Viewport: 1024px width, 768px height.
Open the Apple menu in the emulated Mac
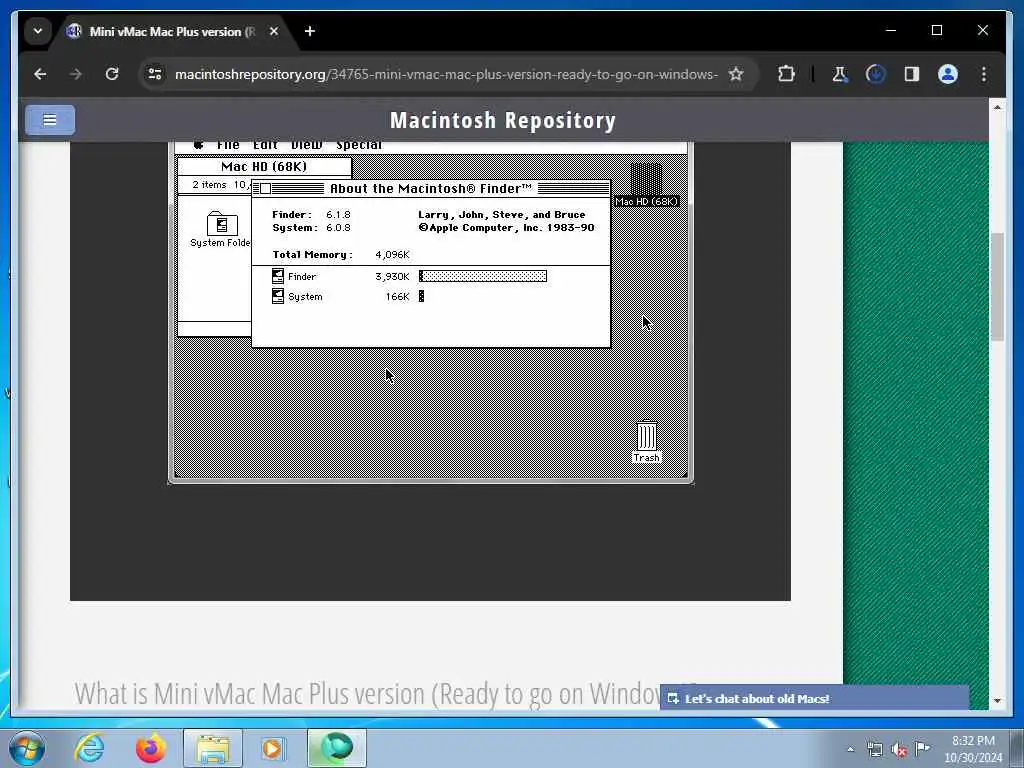pyautogui.click(x=199, y=145)
